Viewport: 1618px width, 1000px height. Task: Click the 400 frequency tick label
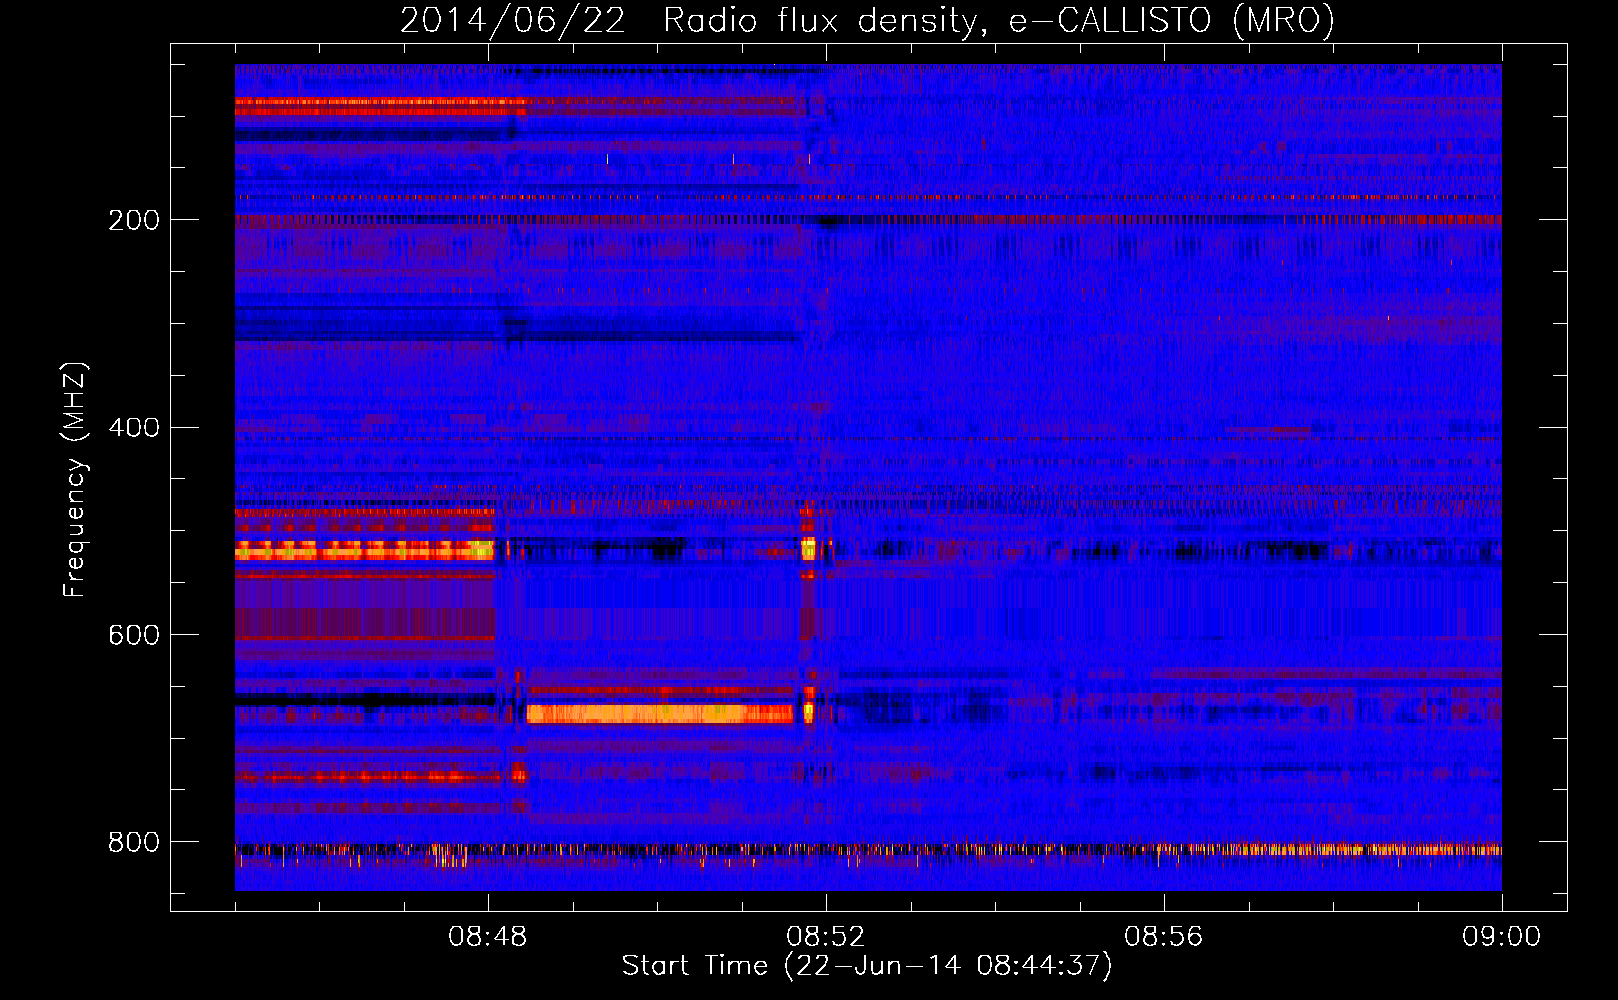click(x=134, y=428)
